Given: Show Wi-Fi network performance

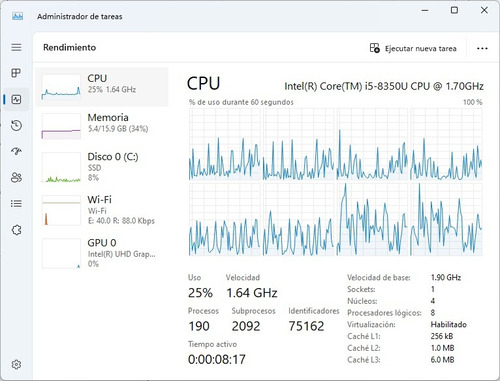Looking at the screenshot, I should pos(102,210).
